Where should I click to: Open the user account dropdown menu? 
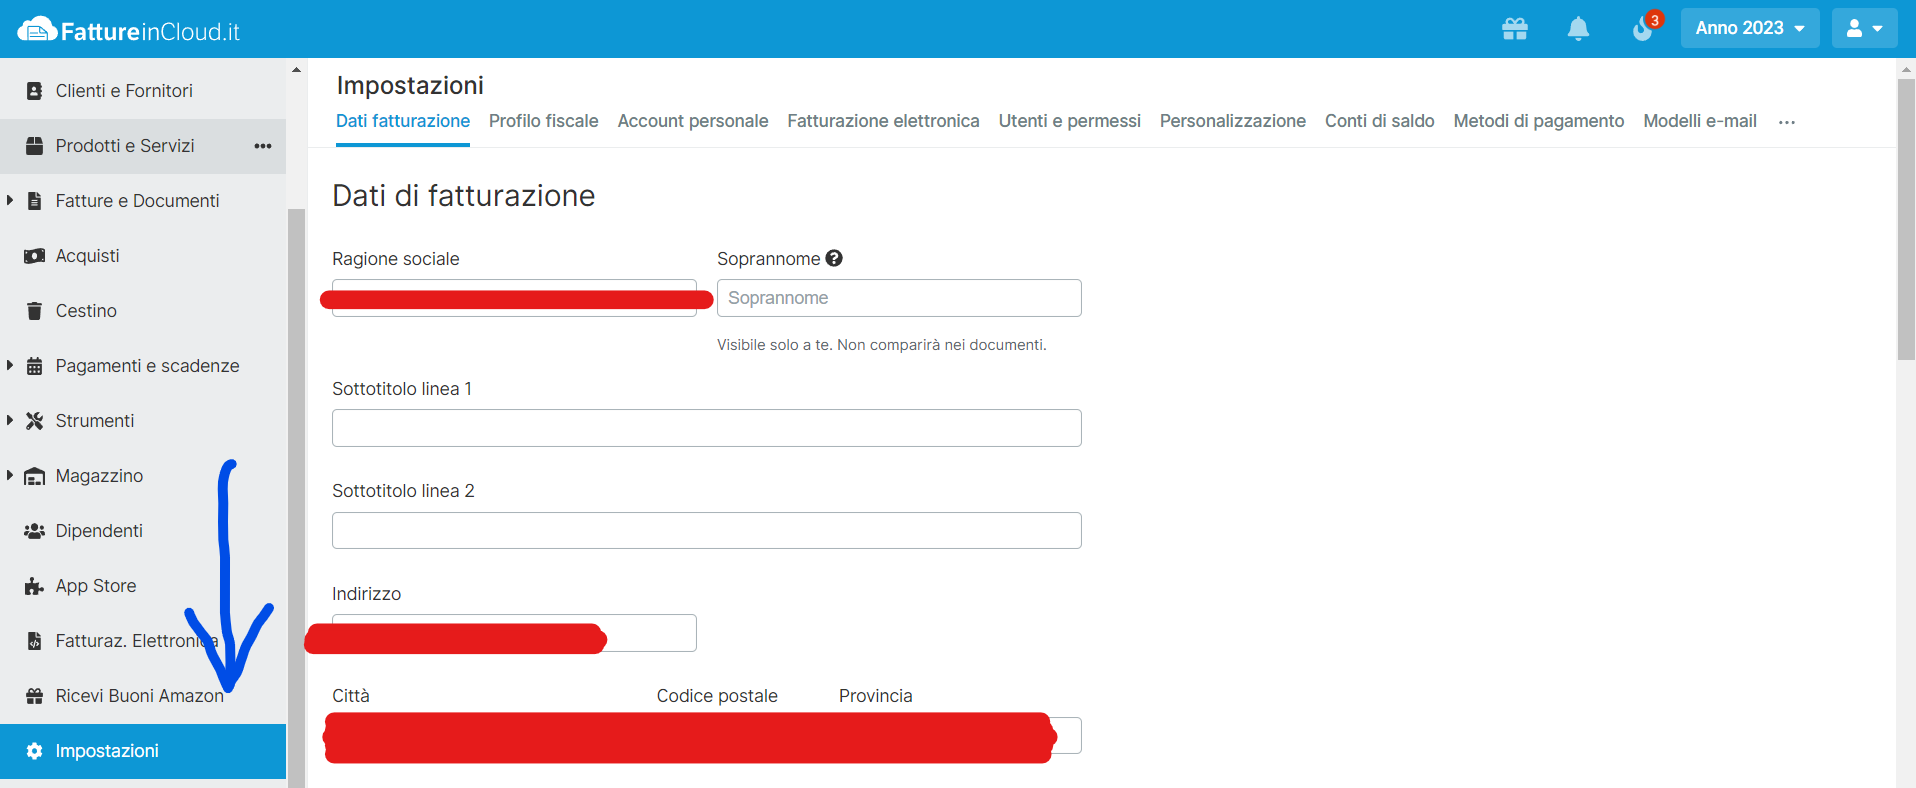click(1864, 28)
